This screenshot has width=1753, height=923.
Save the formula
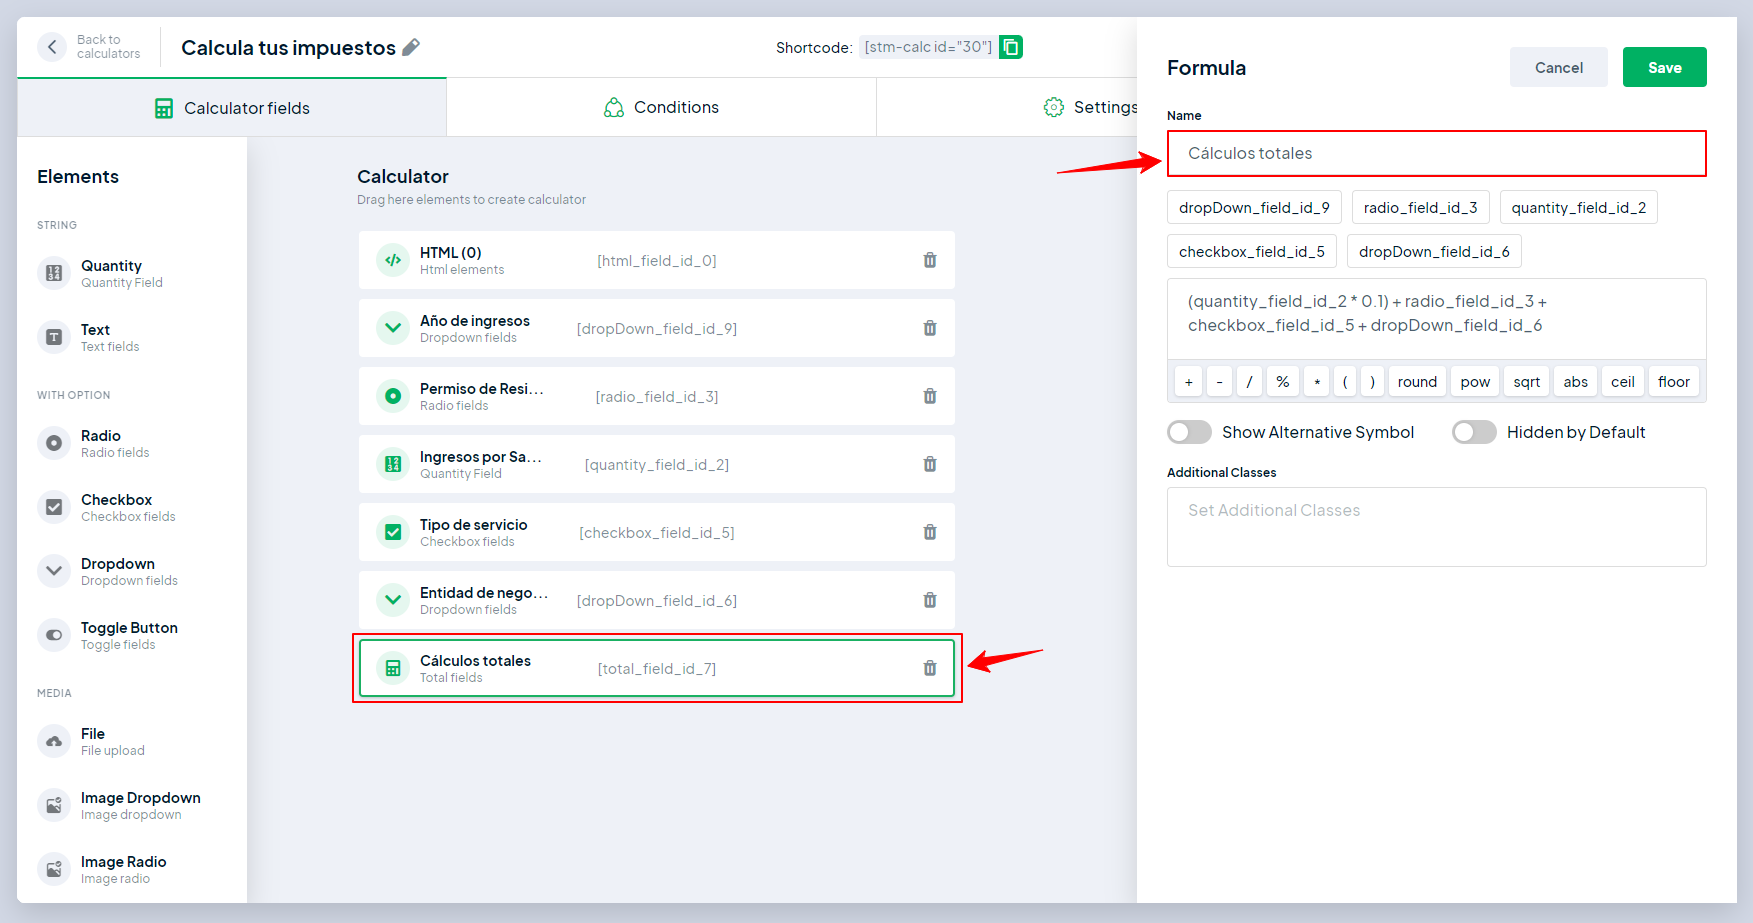point(1664,67)
